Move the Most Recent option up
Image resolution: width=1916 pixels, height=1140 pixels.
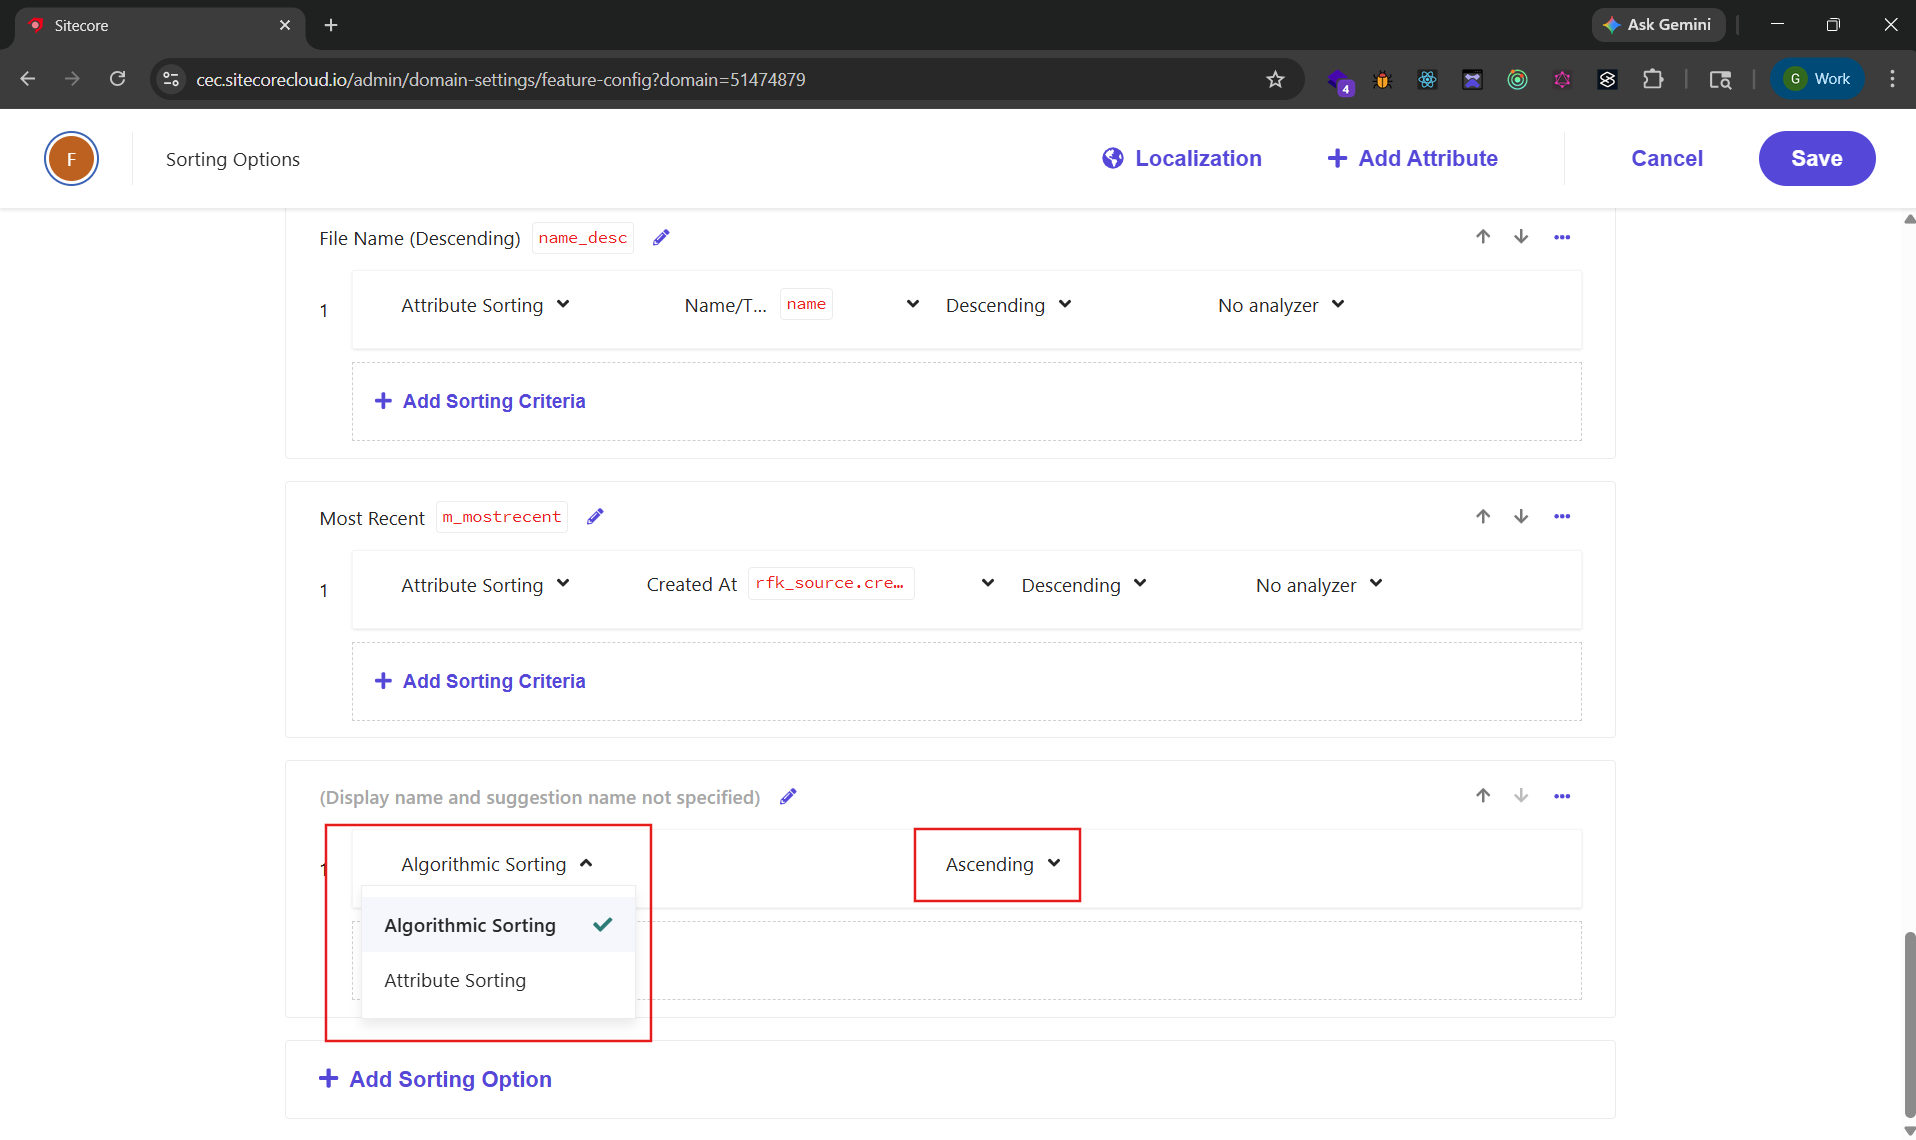point(1483,517)
